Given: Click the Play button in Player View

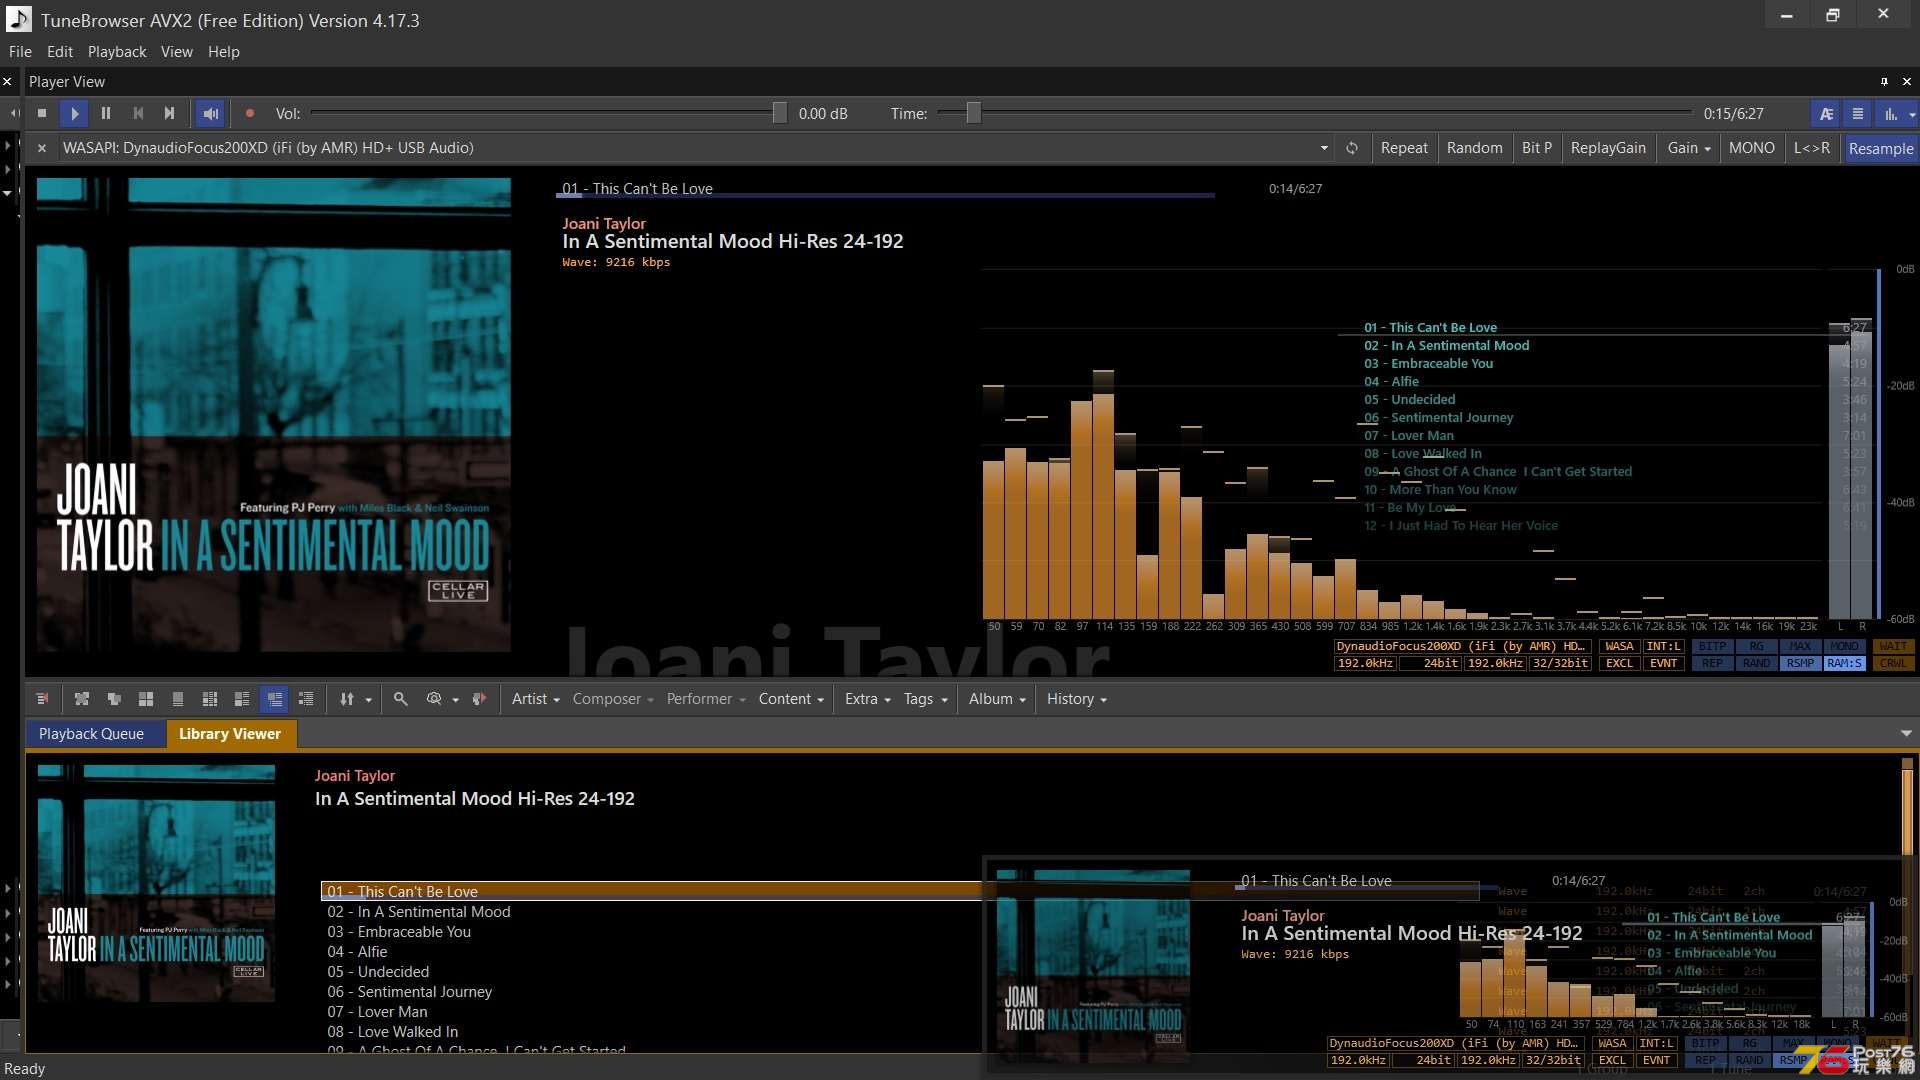Looking at the screenshot, I should 74,113.
